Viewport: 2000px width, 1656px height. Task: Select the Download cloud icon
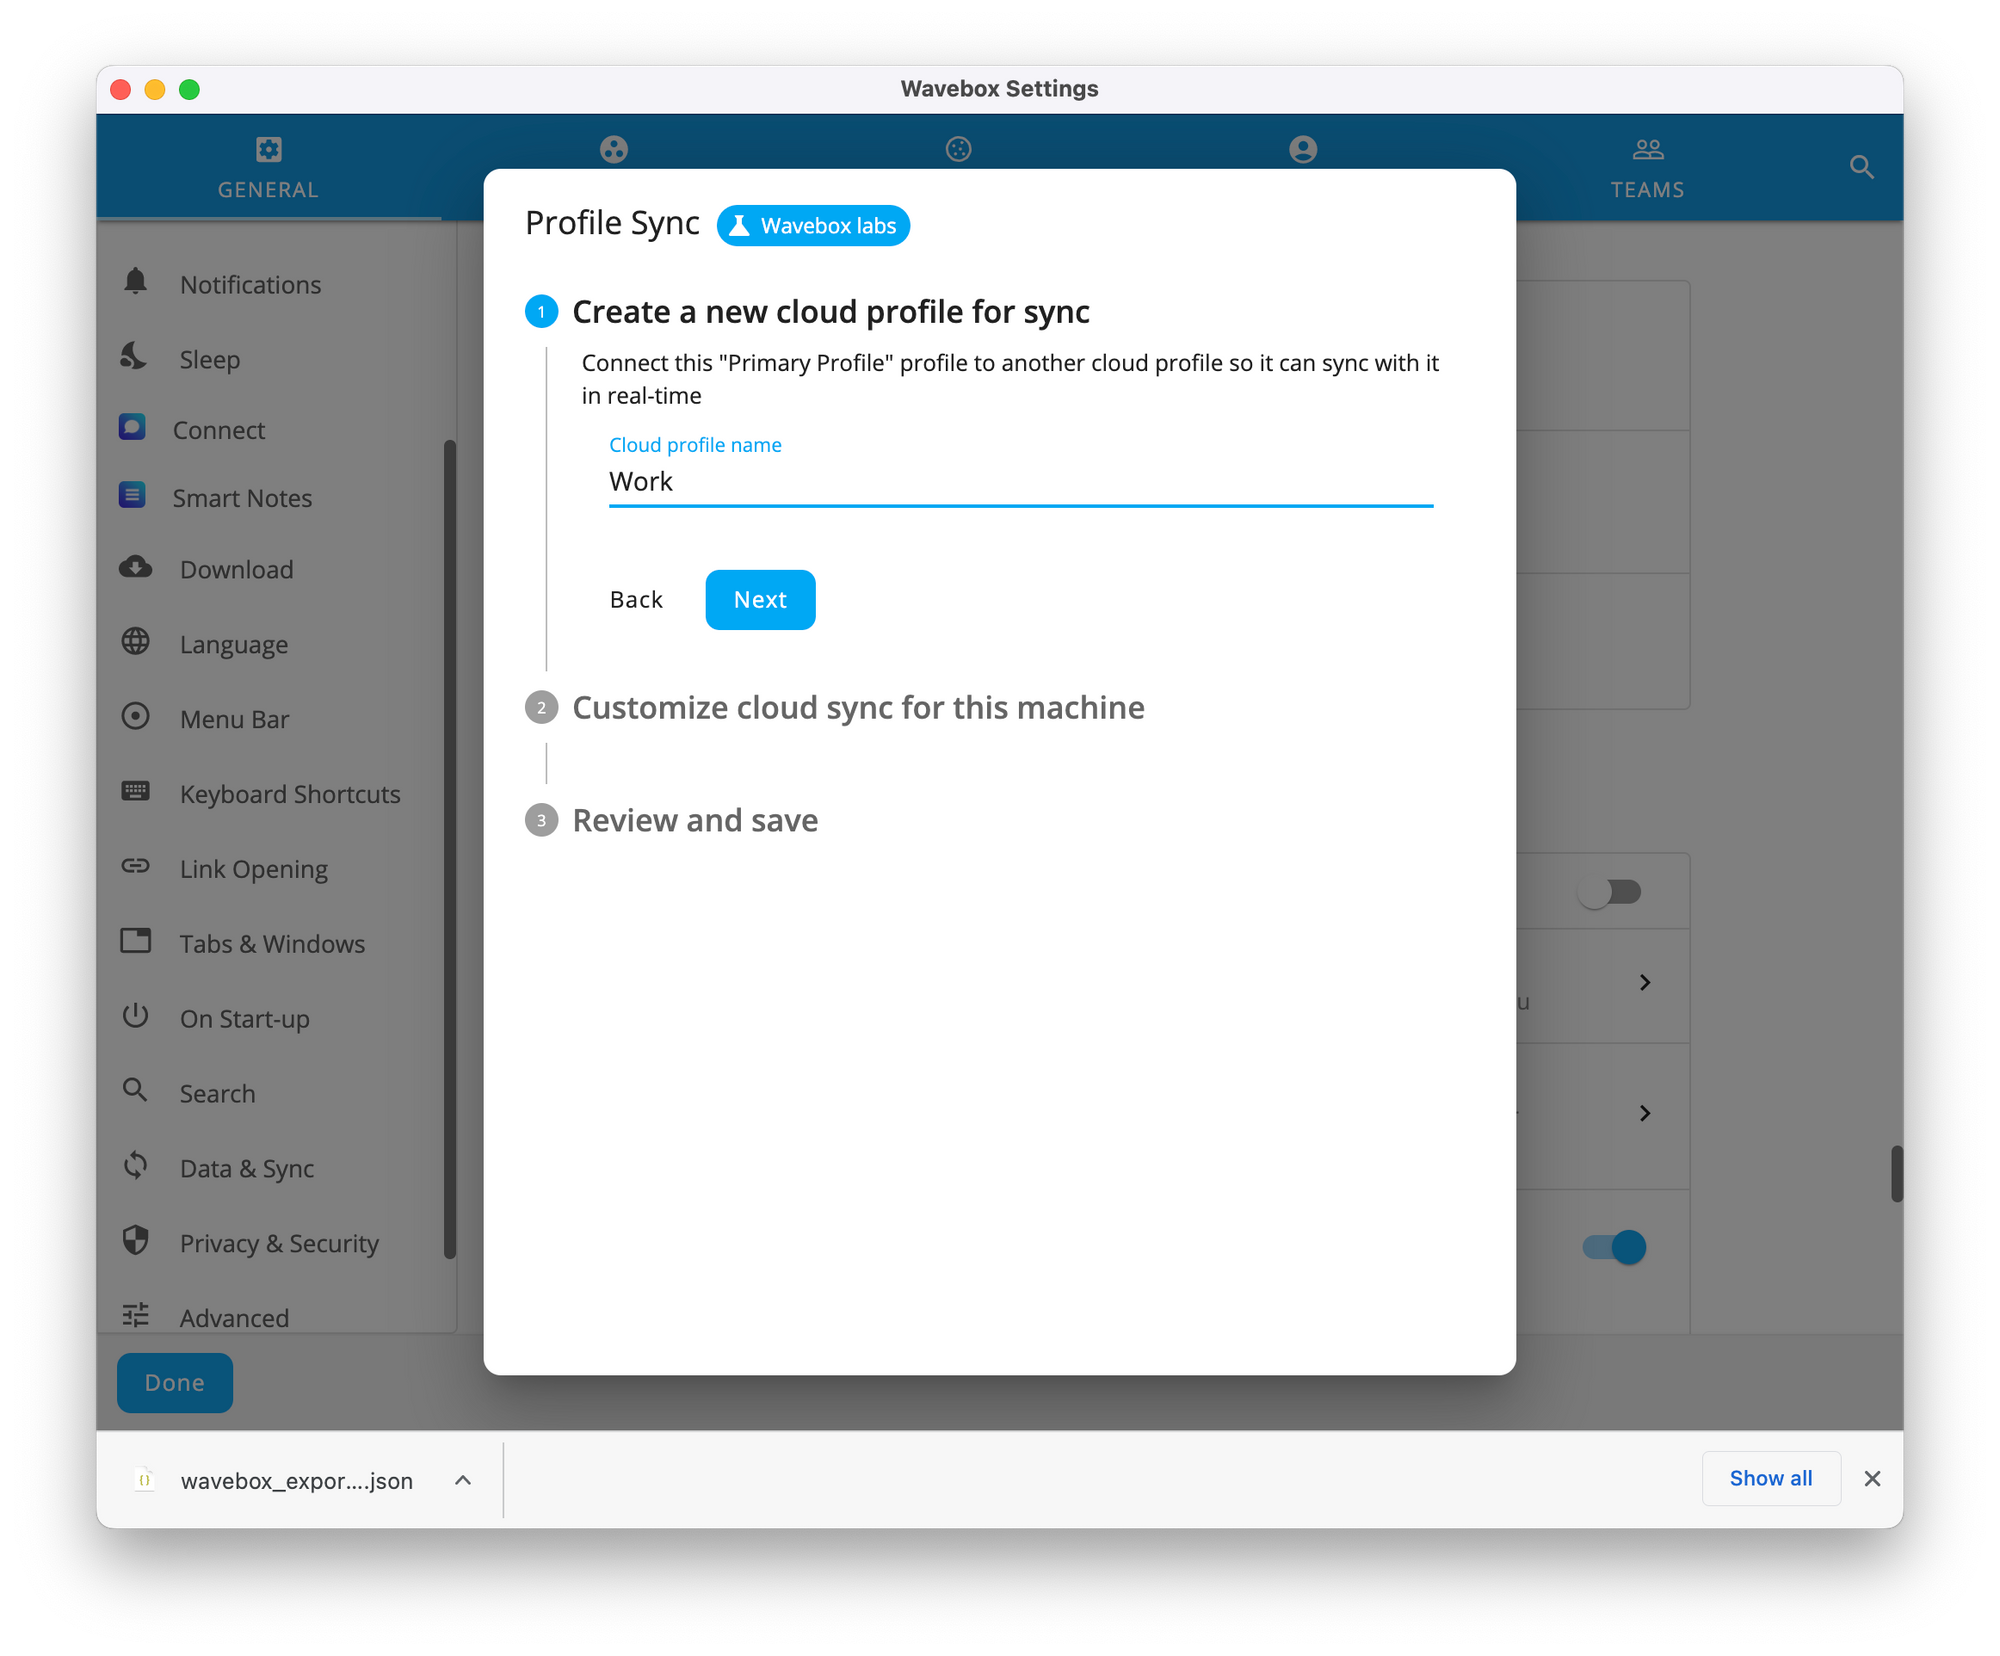(136, 568)
